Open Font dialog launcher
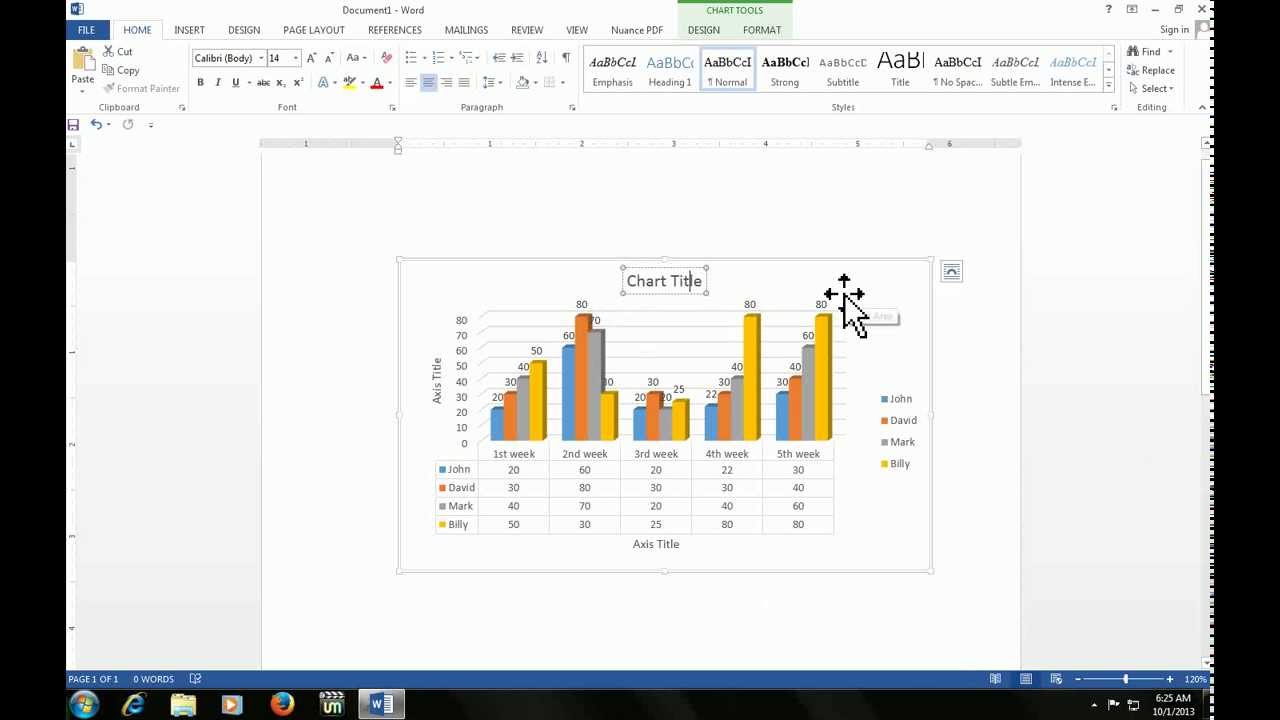Viewport: 1280px width, 720px height. (x=392, y=107)
